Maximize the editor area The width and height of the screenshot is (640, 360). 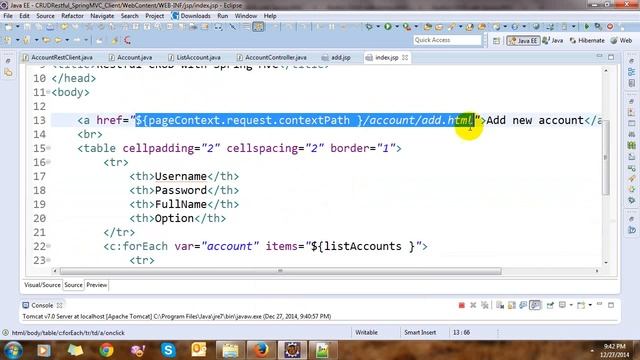pyautogui.click(x=611, y=57)
